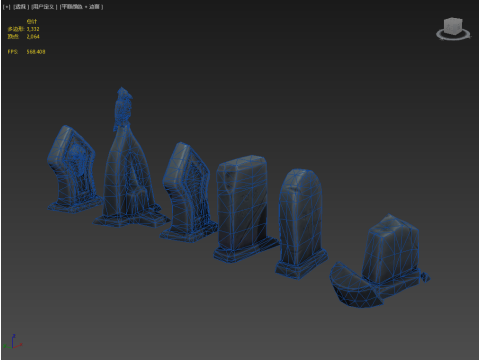Select the square-topped flat tombstone model
Image resolution: width=480 pixels, height=360 pixels.
(244, 208)
